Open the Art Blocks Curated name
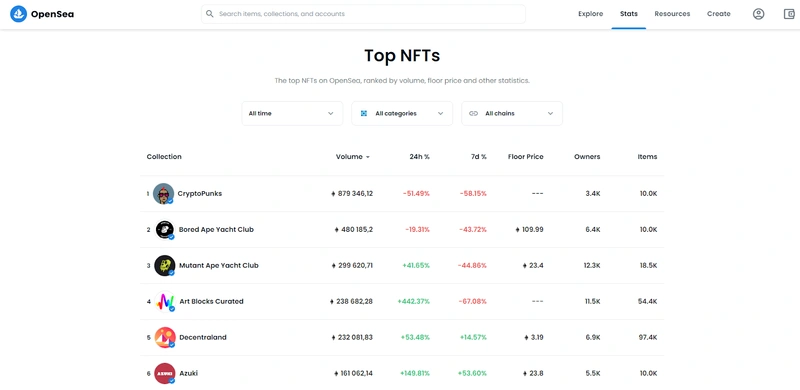800x390 pixels. click(211, 302)
